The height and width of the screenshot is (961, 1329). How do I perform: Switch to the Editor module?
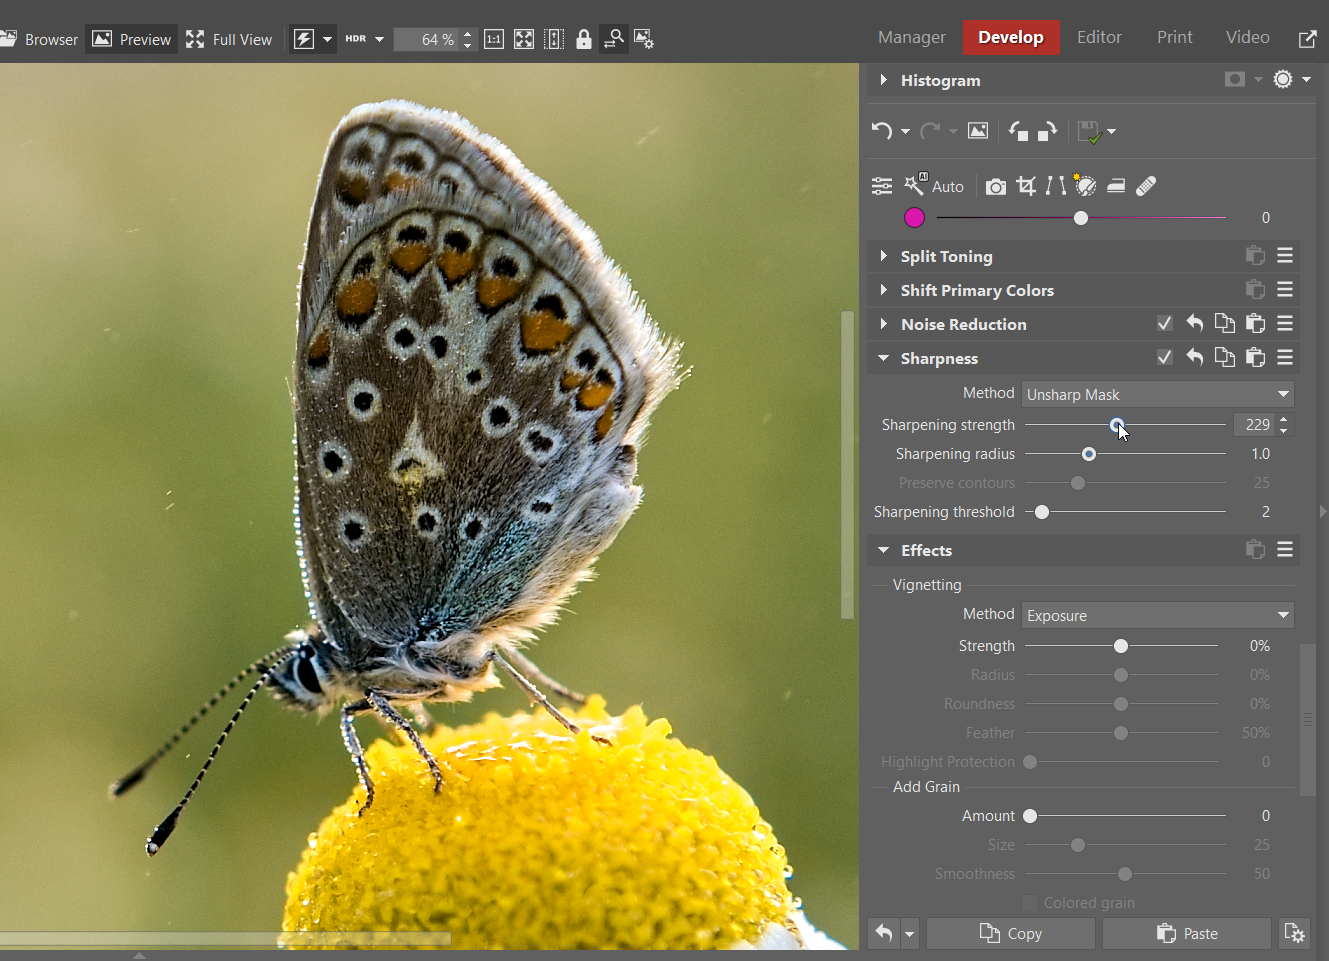1099,37
